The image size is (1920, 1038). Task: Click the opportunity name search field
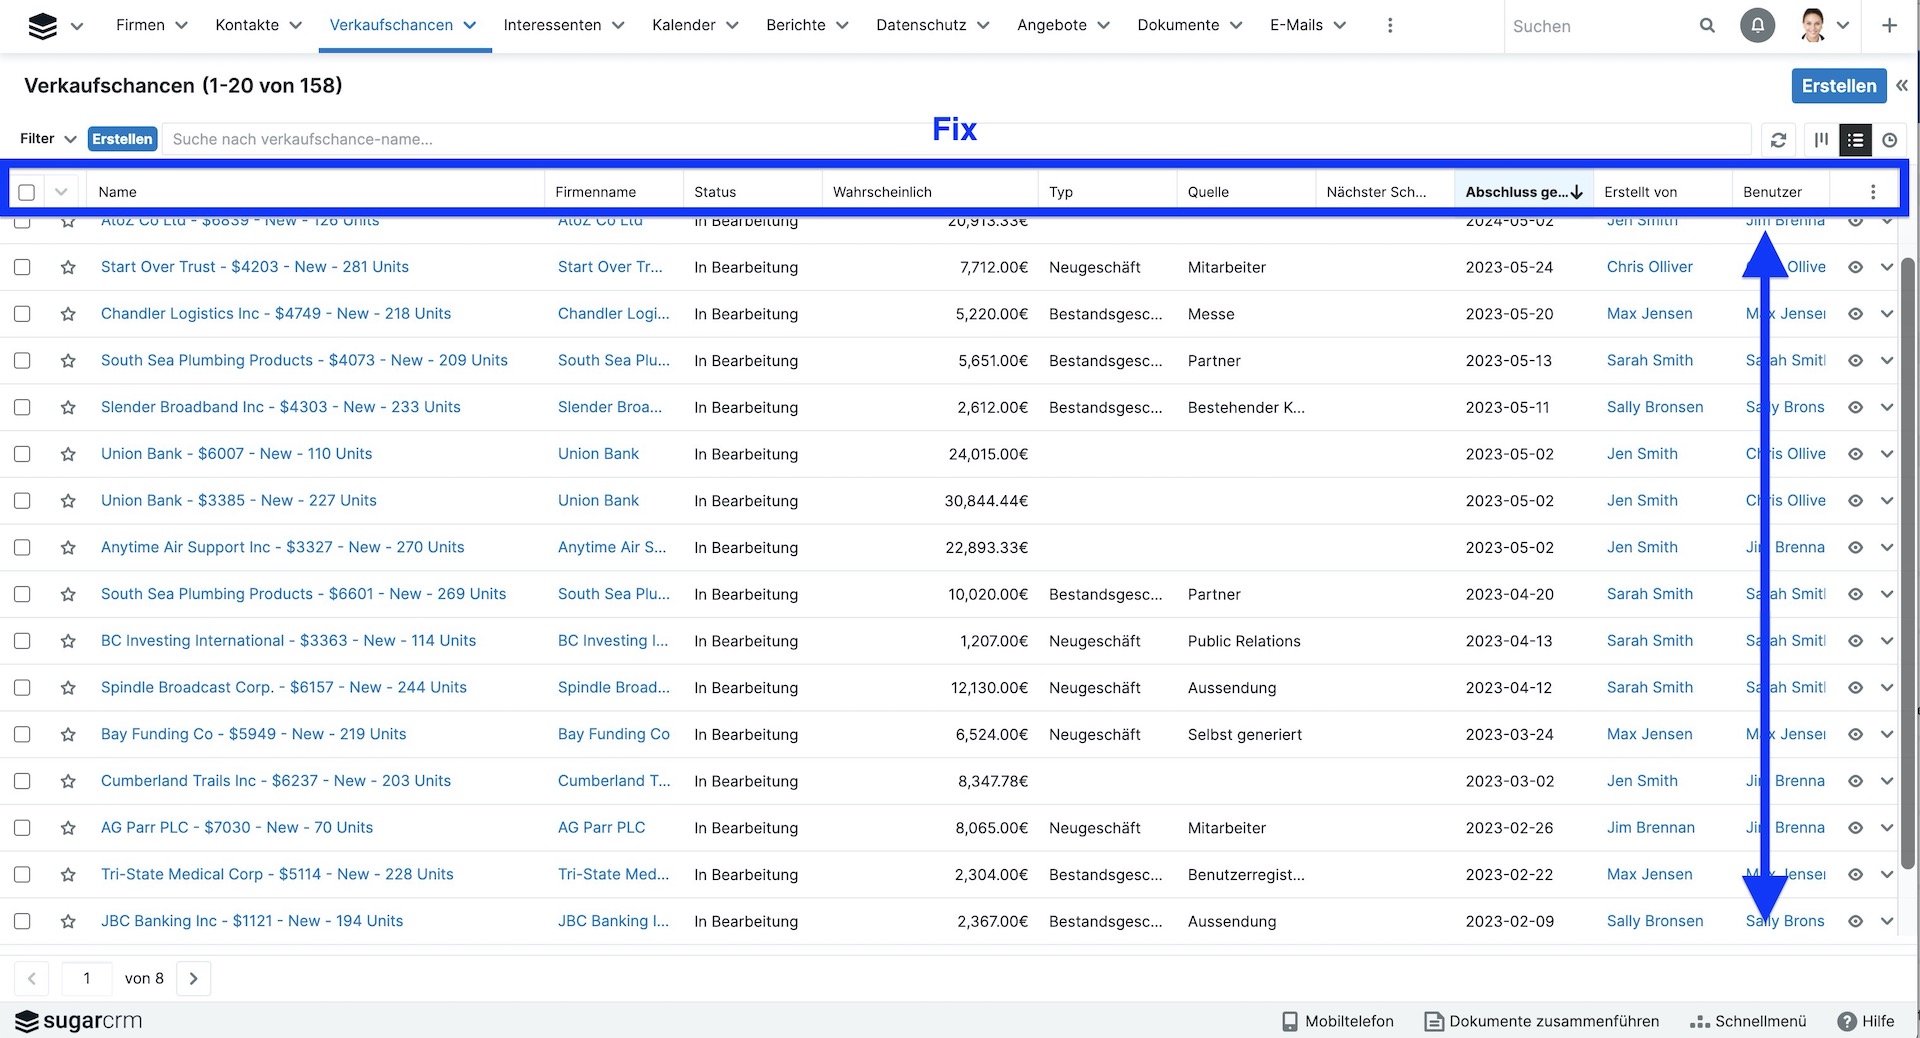(x=955, y=139)
